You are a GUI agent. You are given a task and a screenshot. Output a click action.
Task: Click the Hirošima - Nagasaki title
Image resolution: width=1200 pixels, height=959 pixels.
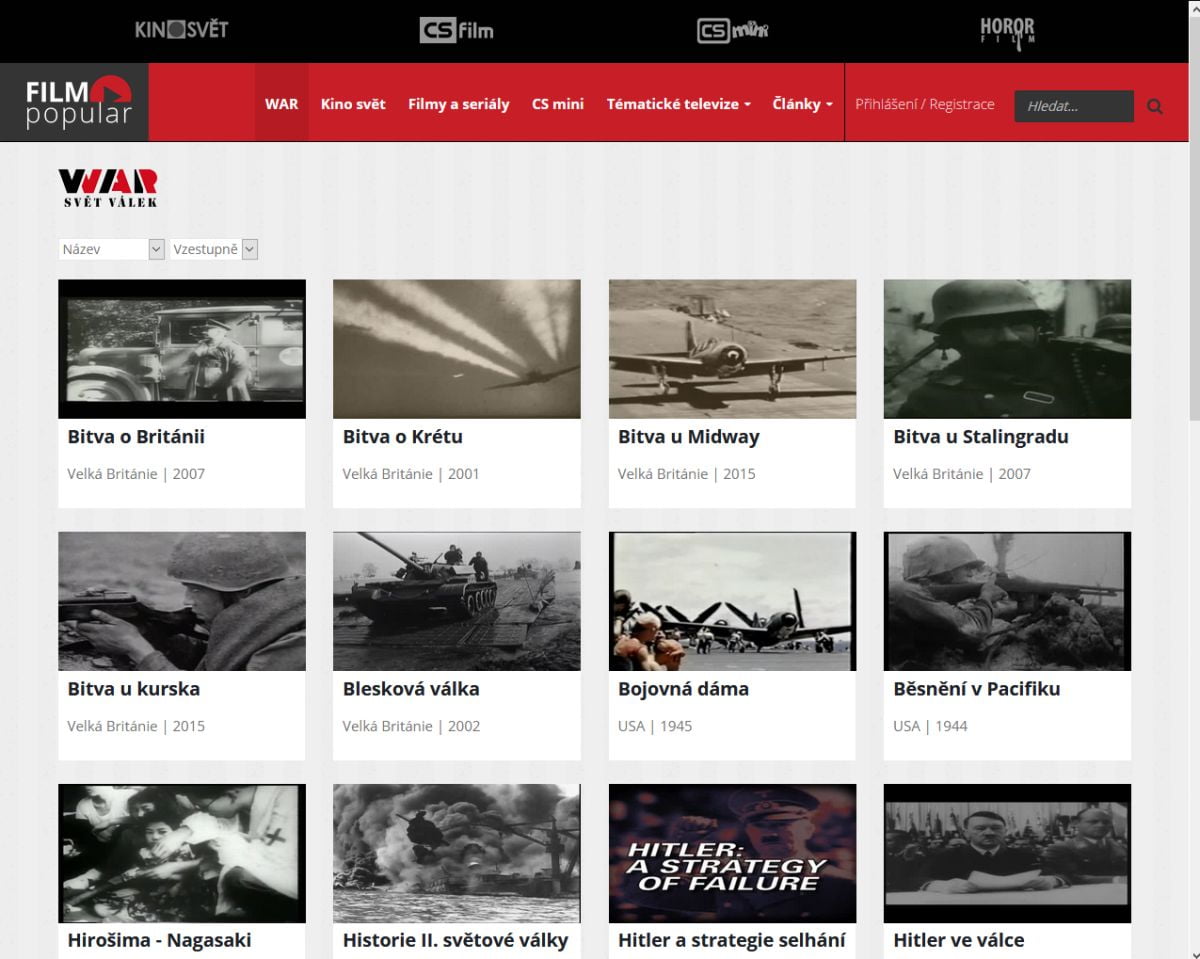pos(159,940)
